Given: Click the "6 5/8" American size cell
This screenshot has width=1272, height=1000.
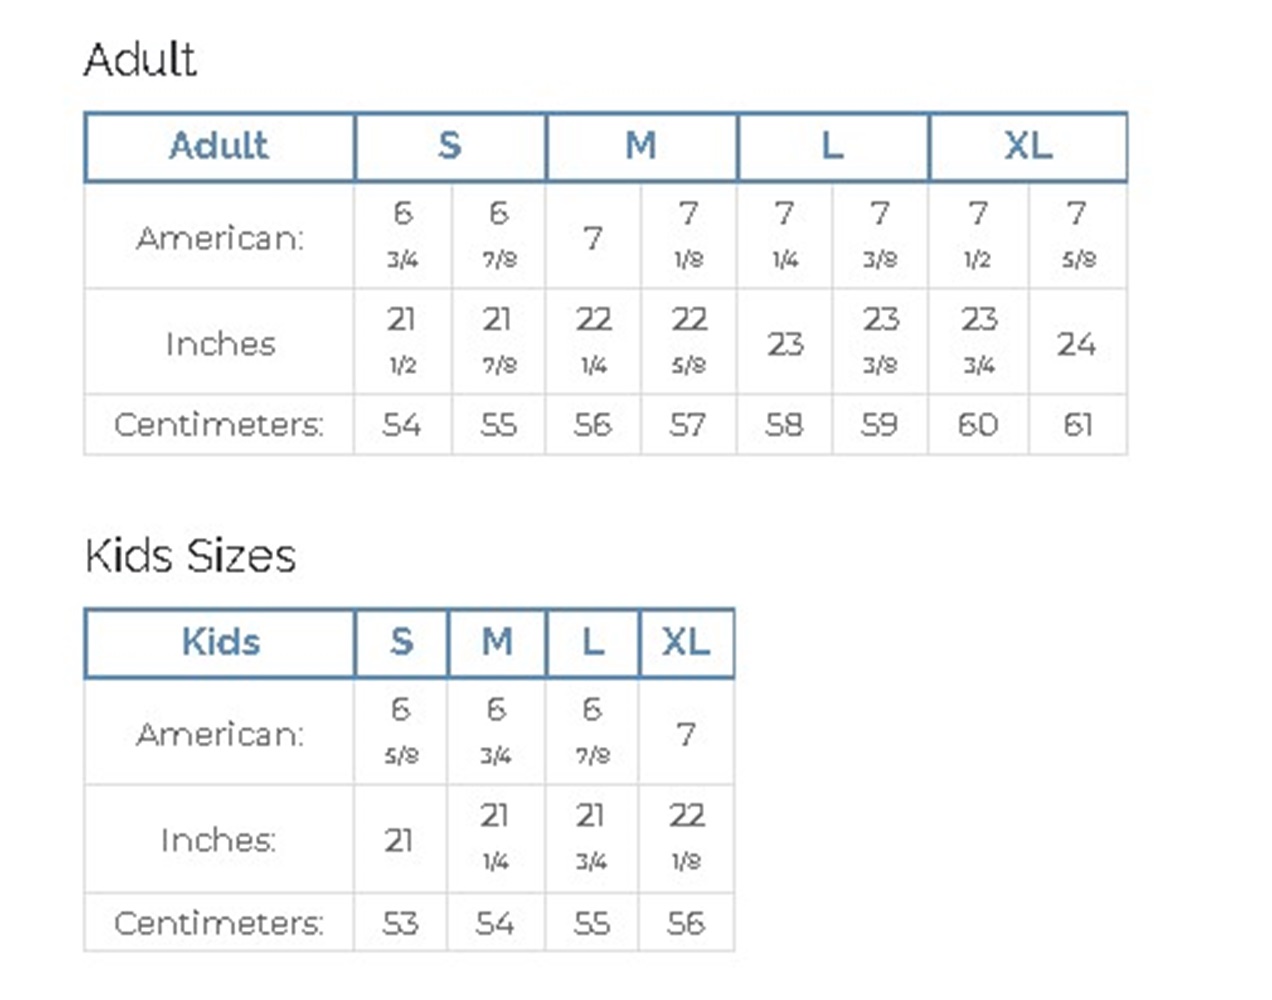Looking at the screenshot, I should [x=401, y=731].
